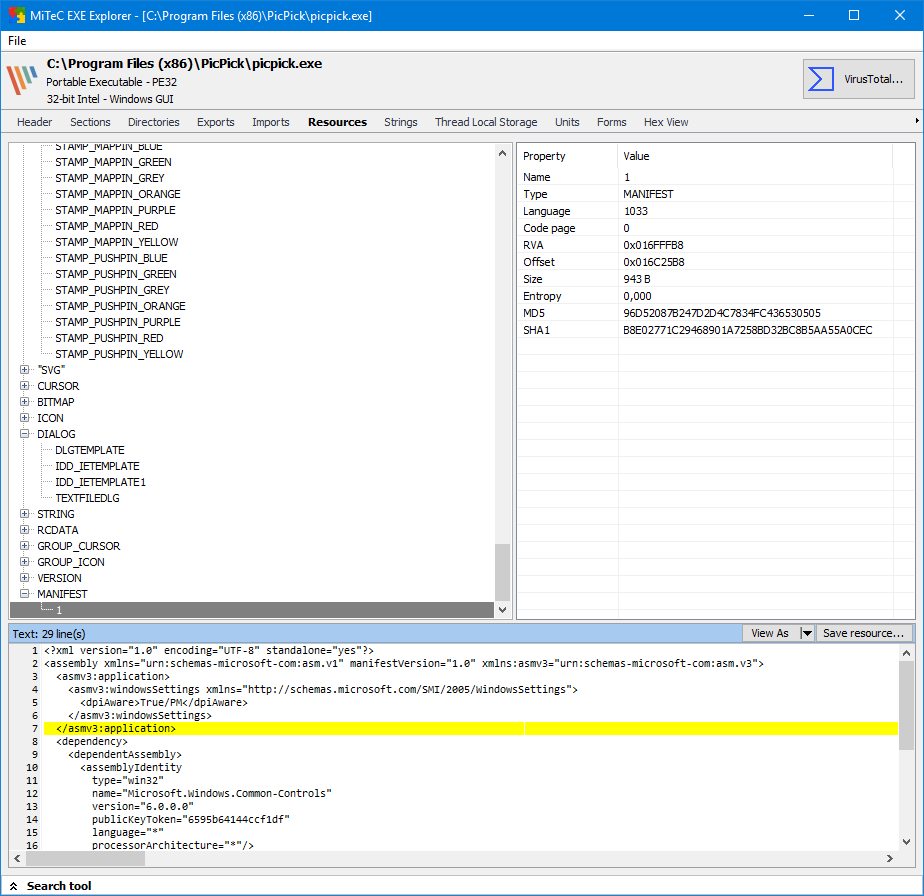This screenshot has width=924, height=896.
Task: Select STAMP_PUSHPIN_RED resource
Action: [109, 338]
